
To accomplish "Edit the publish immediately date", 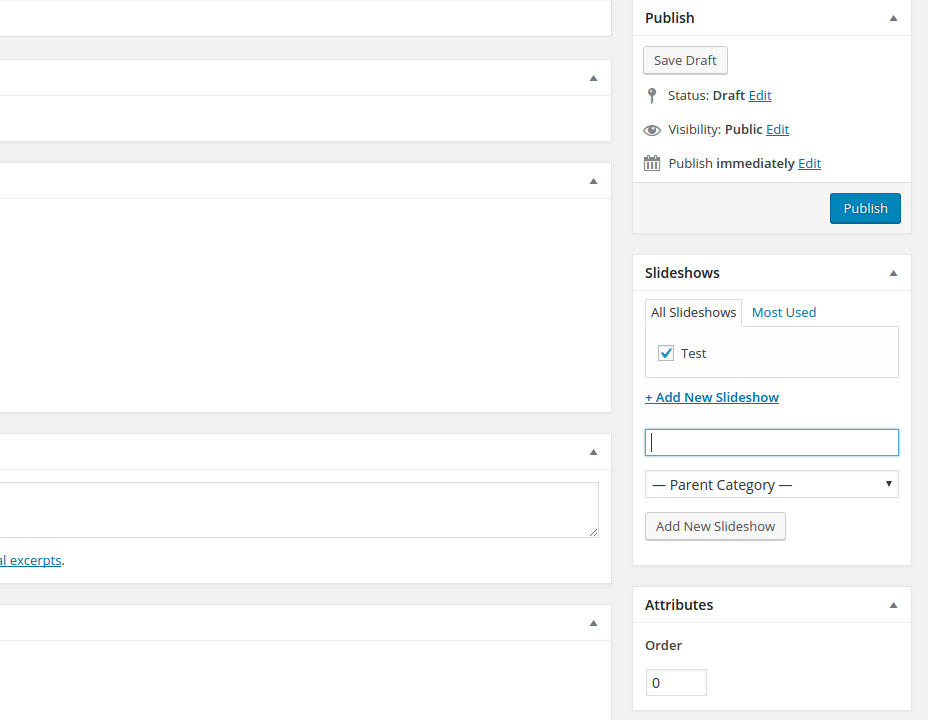I will coord(809,163).
